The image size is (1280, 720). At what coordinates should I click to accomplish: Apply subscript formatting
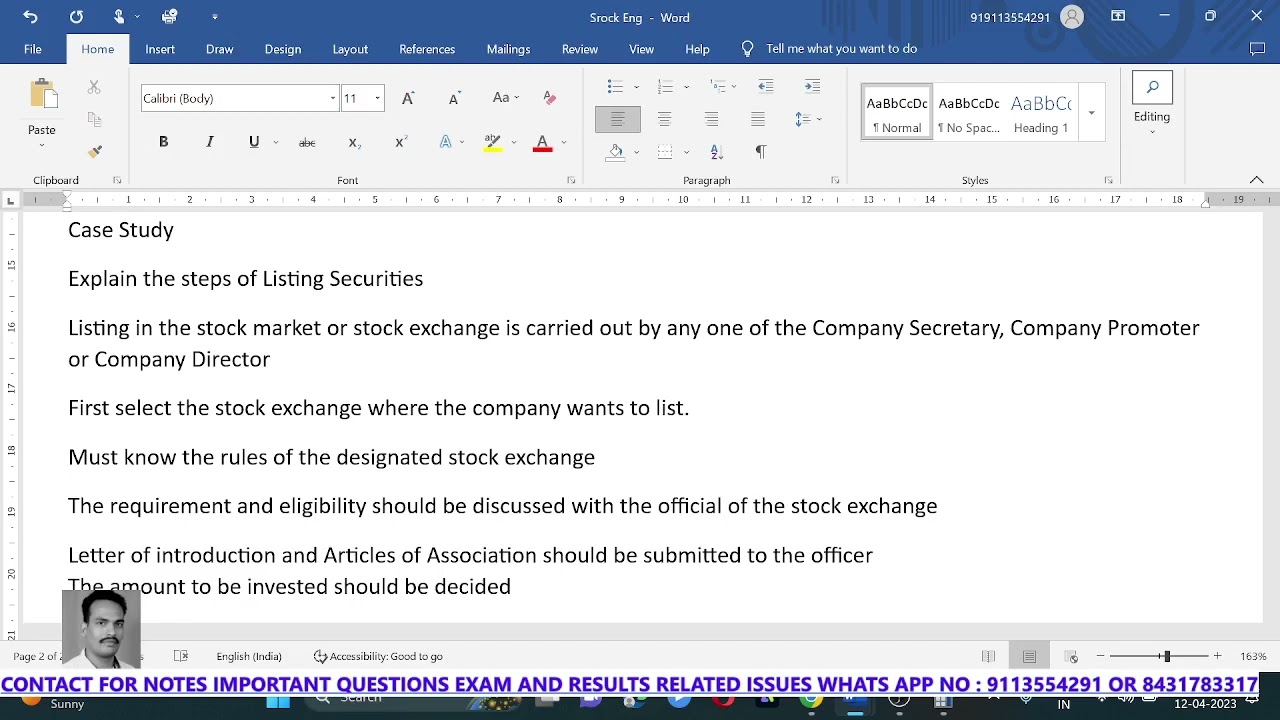(353, 142)
